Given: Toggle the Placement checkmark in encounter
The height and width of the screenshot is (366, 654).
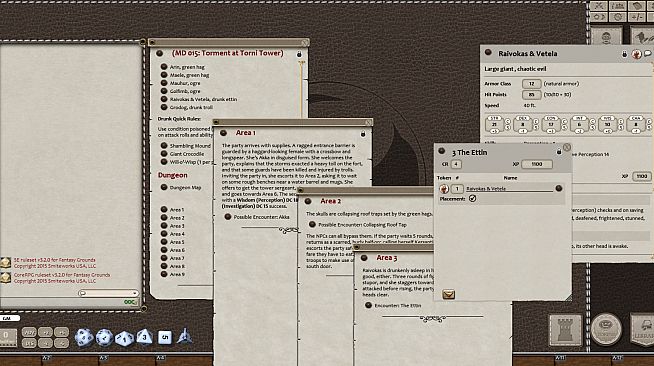Looking at the screenshot, I should pyautogui.click(x=472, y=199).
